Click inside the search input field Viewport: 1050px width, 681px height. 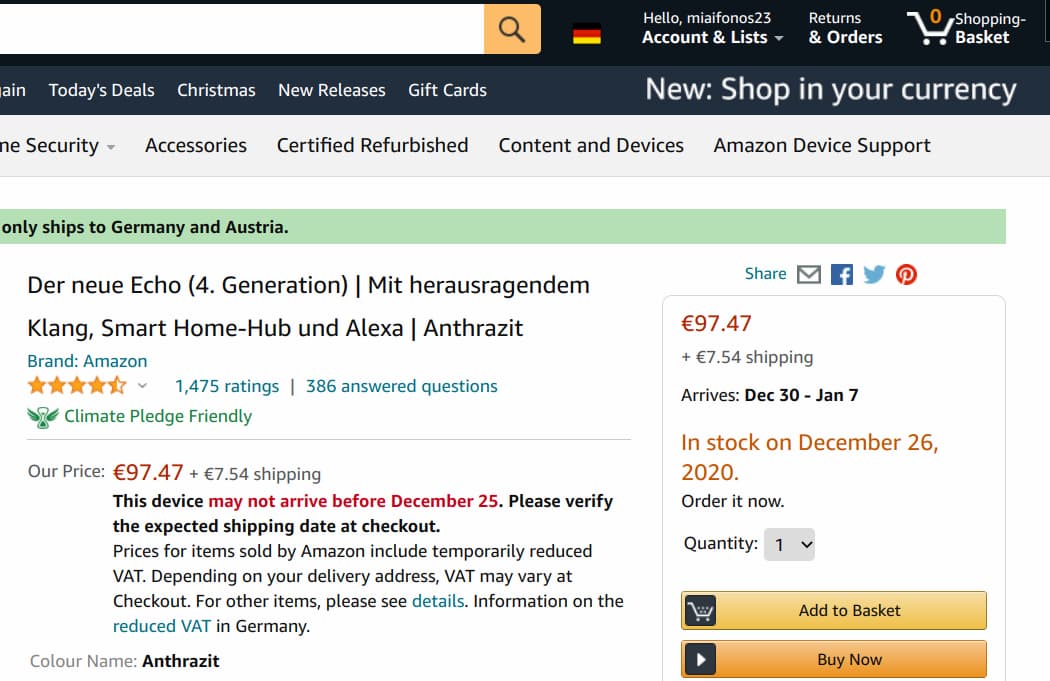click(x=240, y=29)
